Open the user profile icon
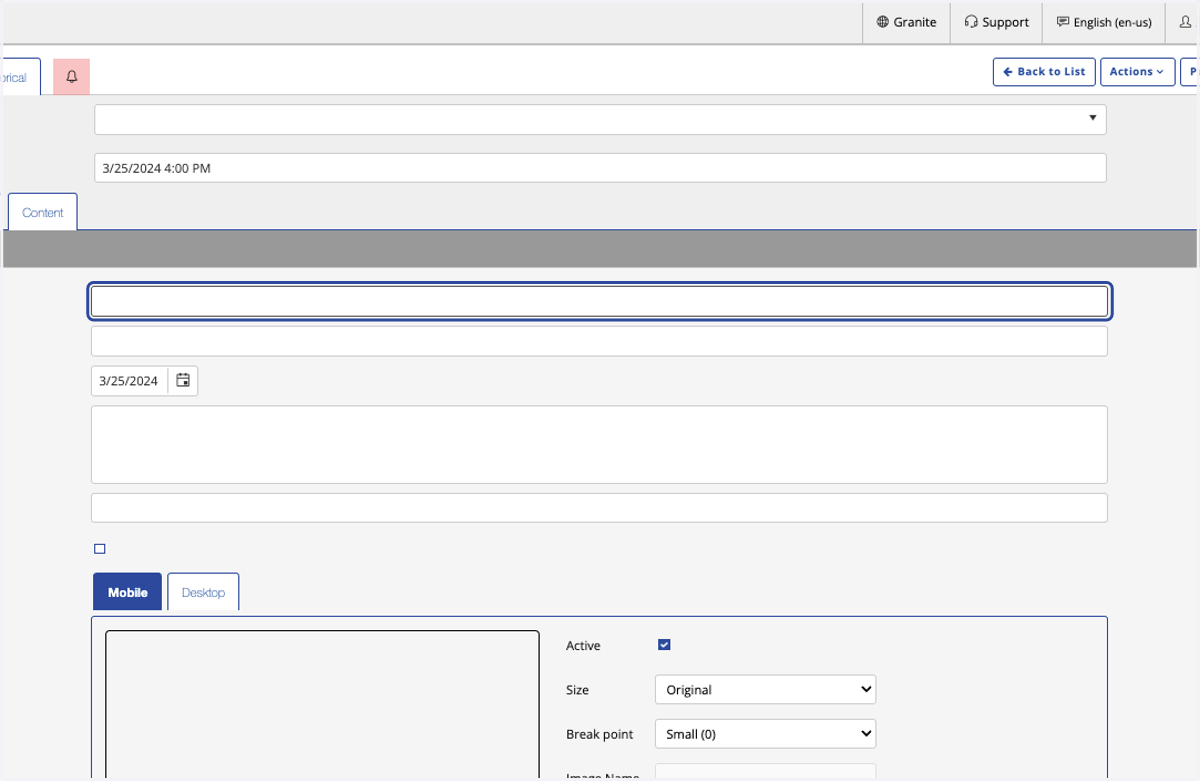 coord(1185,22)
